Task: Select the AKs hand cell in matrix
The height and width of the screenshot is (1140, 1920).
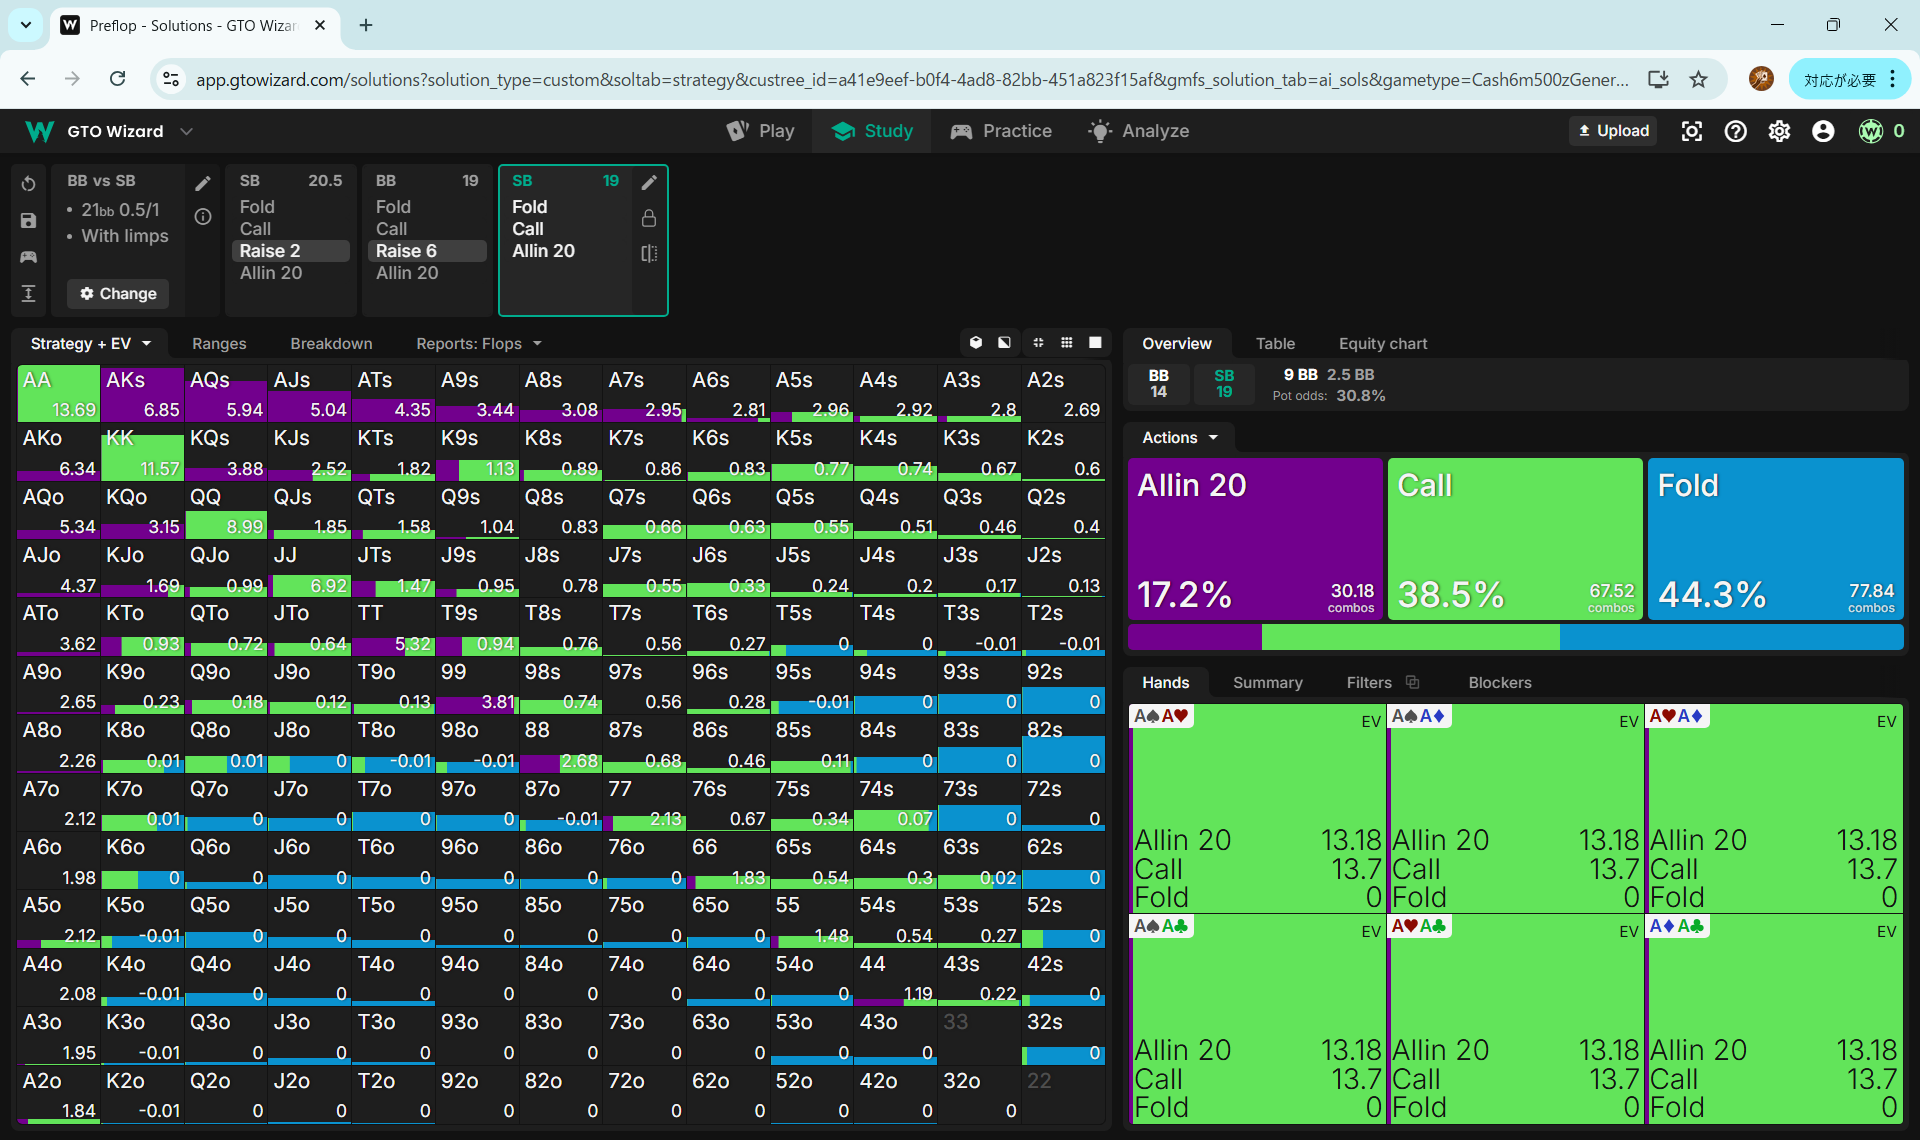Action: coord(142,394)
